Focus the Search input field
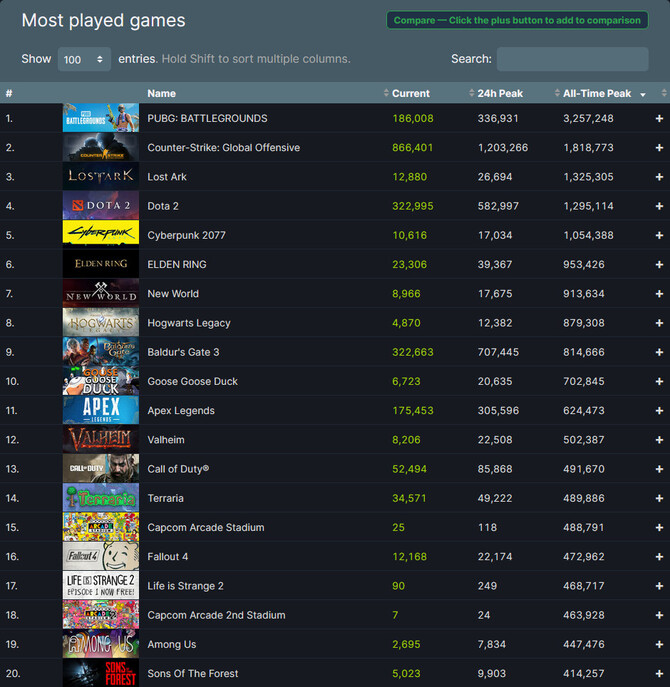This screenshot has width=670, height=687. pyautogui.click(x=572, y=59)
